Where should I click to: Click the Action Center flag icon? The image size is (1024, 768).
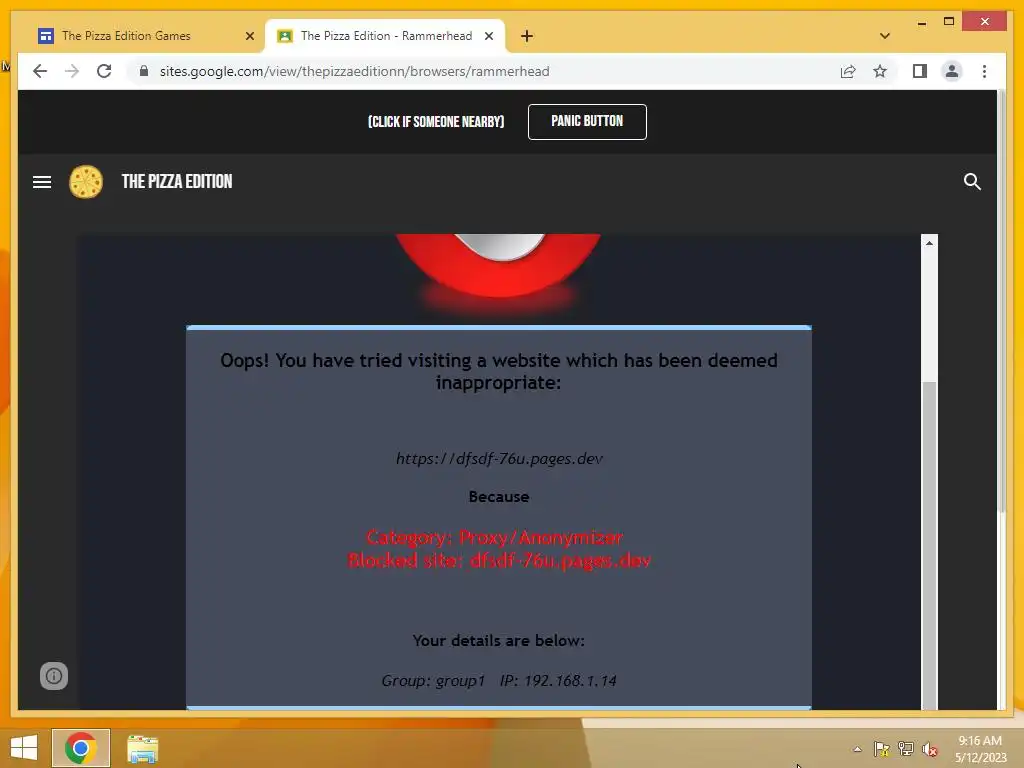pyautogui.click(x=881, y=749)
